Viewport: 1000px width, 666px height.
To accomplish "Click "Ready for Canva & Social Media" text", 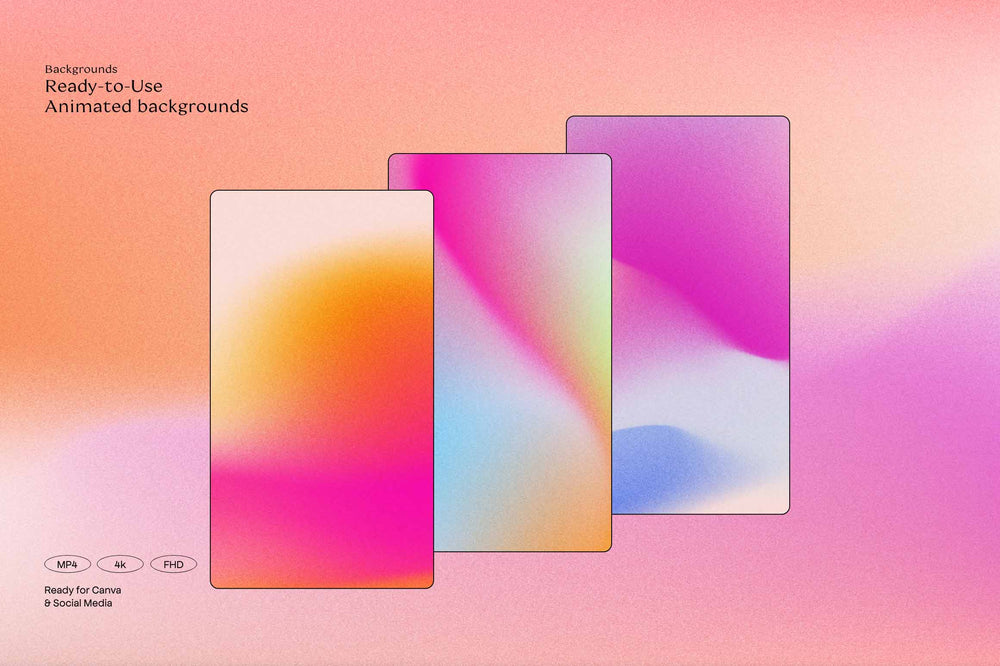I will pyautogui.click(x=82, y=596).
